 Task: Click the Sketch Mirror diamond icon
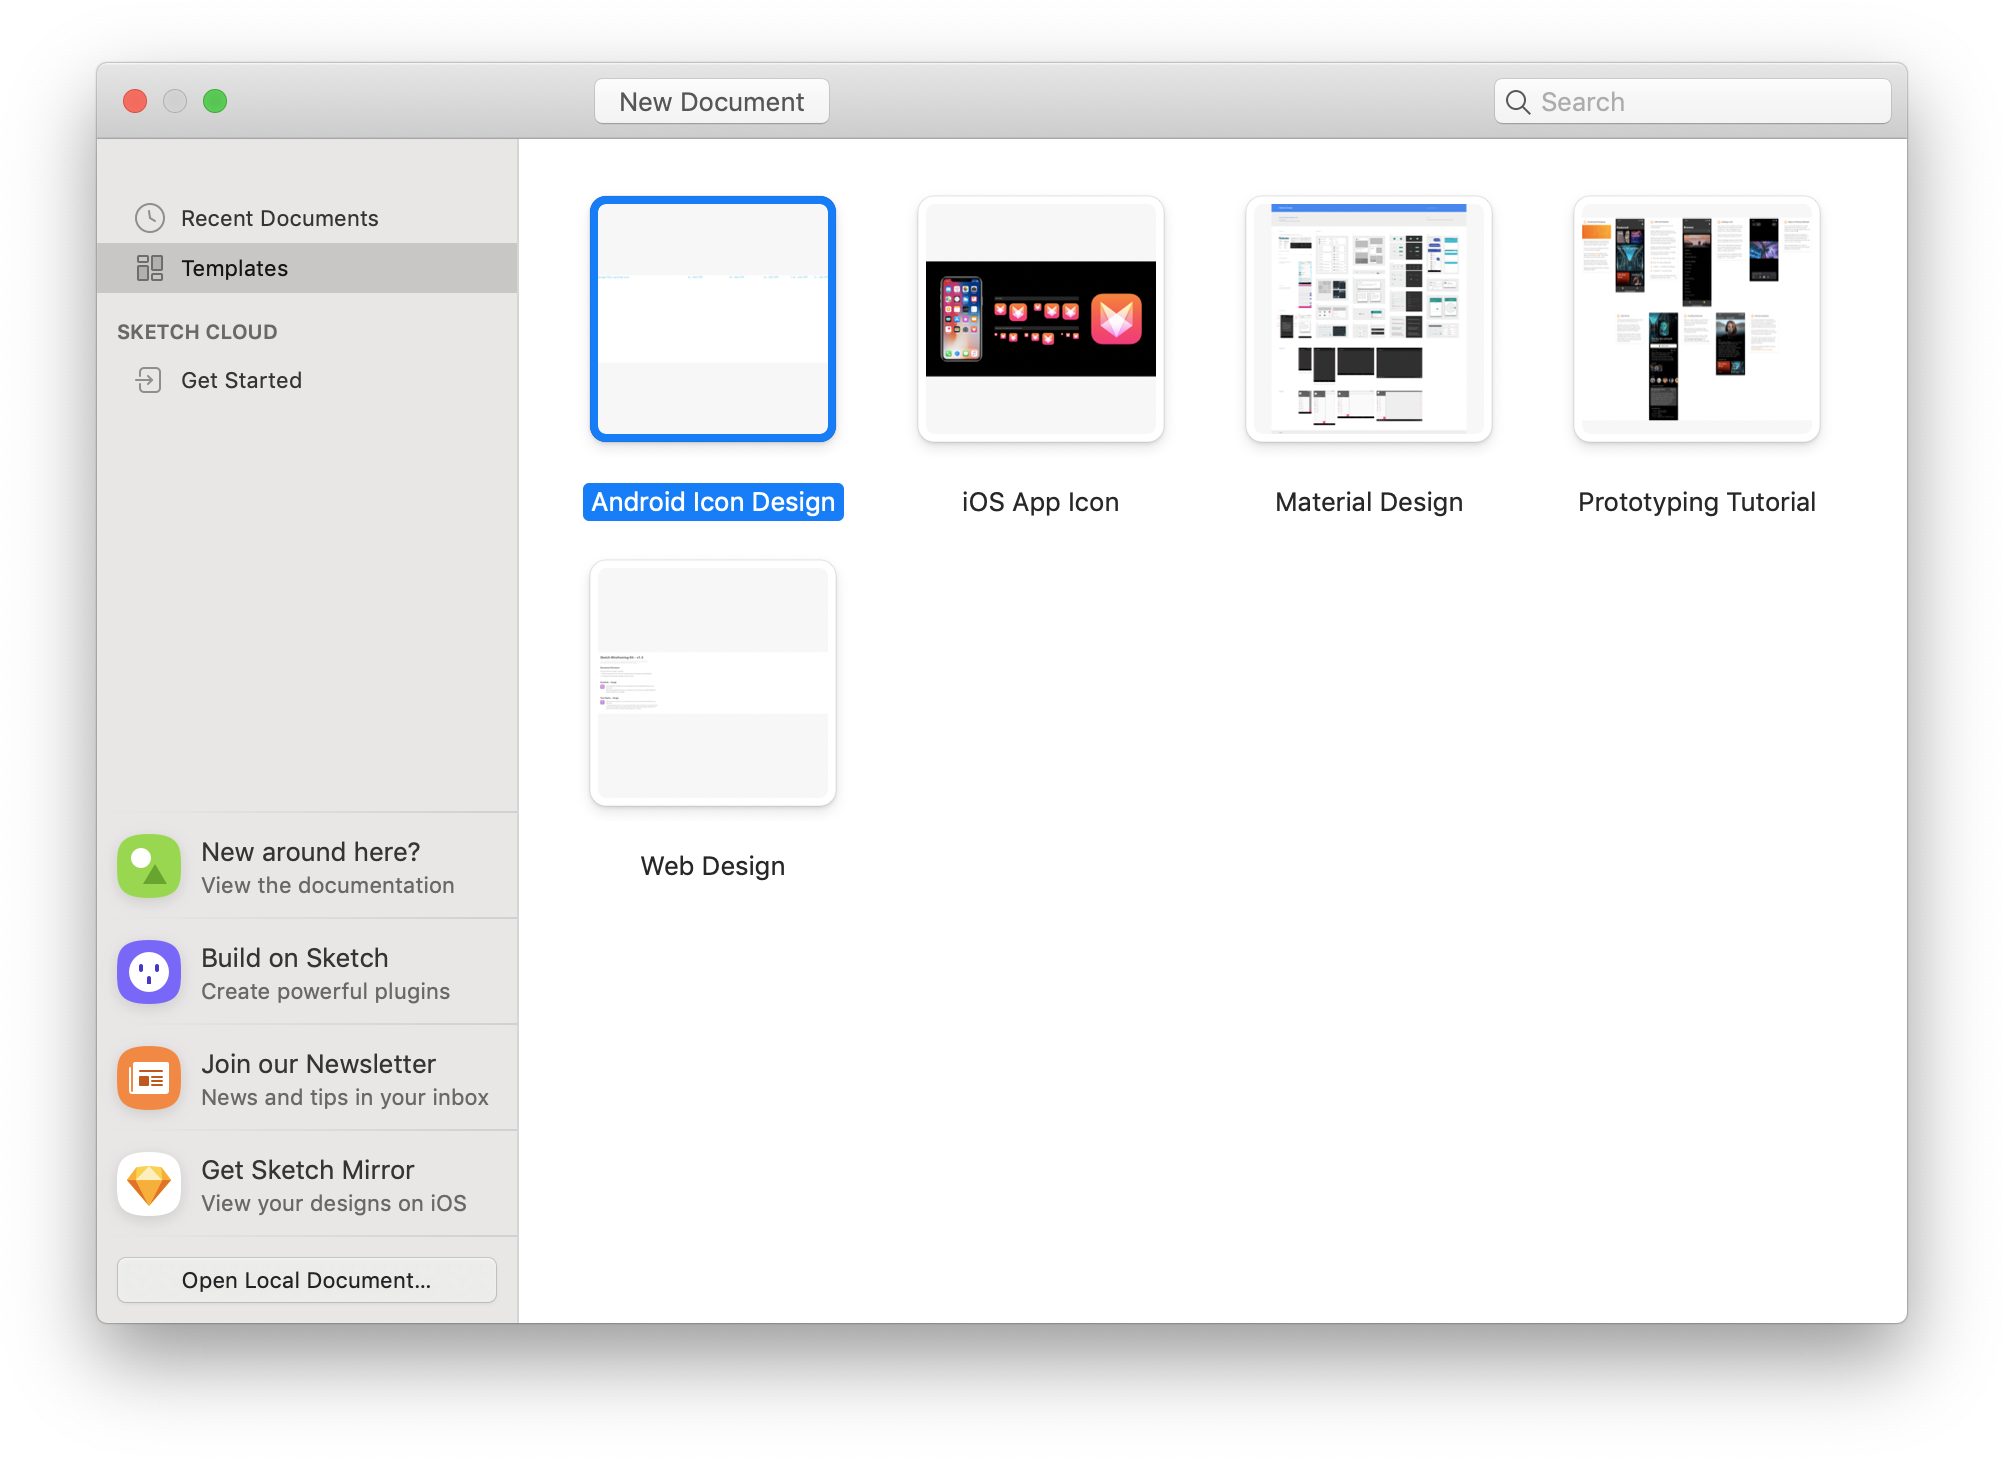(x=149, y=1184)
